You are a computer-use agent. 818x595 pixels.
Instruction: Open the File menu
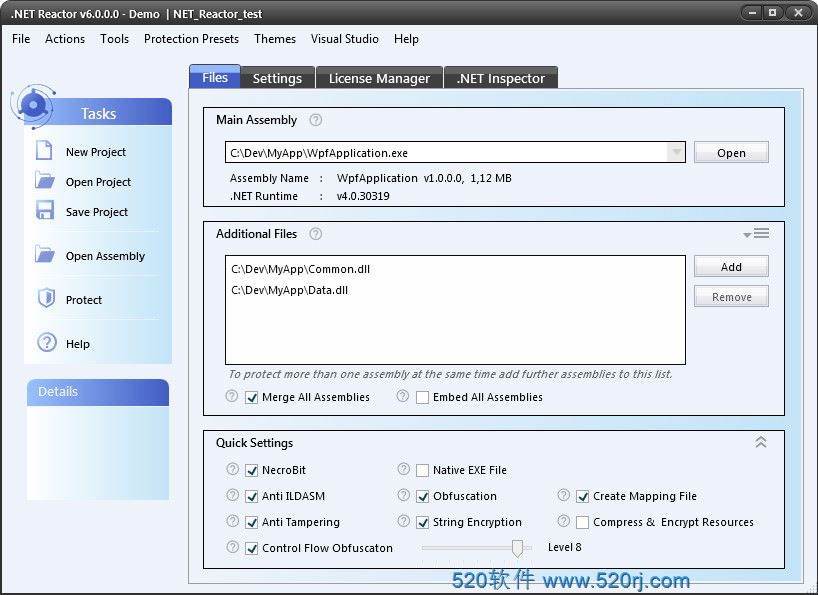click(21, 39)
